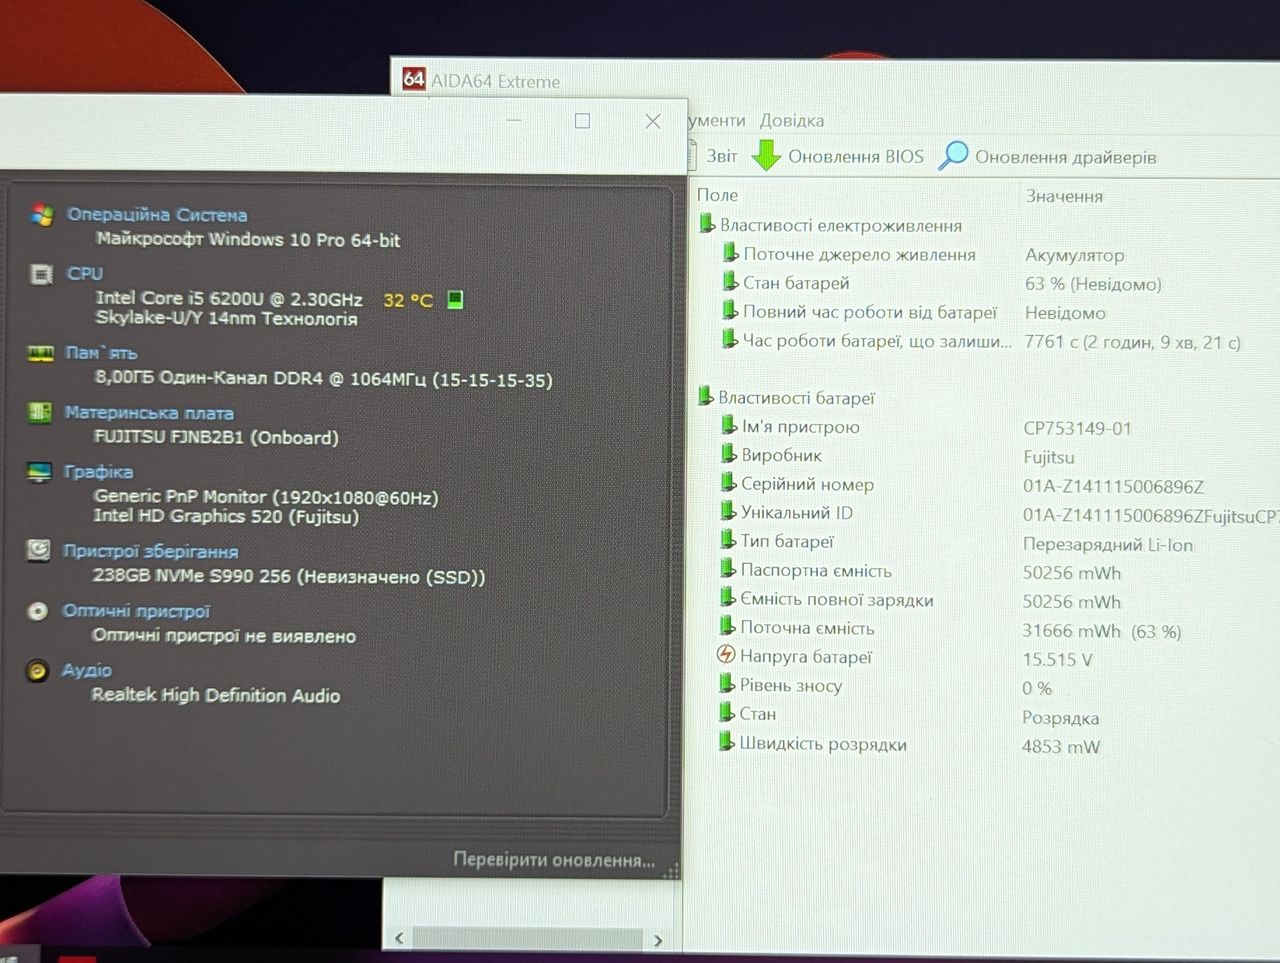Click the driver update magnifier icon
1280x963 pixels.
point(953,155)
